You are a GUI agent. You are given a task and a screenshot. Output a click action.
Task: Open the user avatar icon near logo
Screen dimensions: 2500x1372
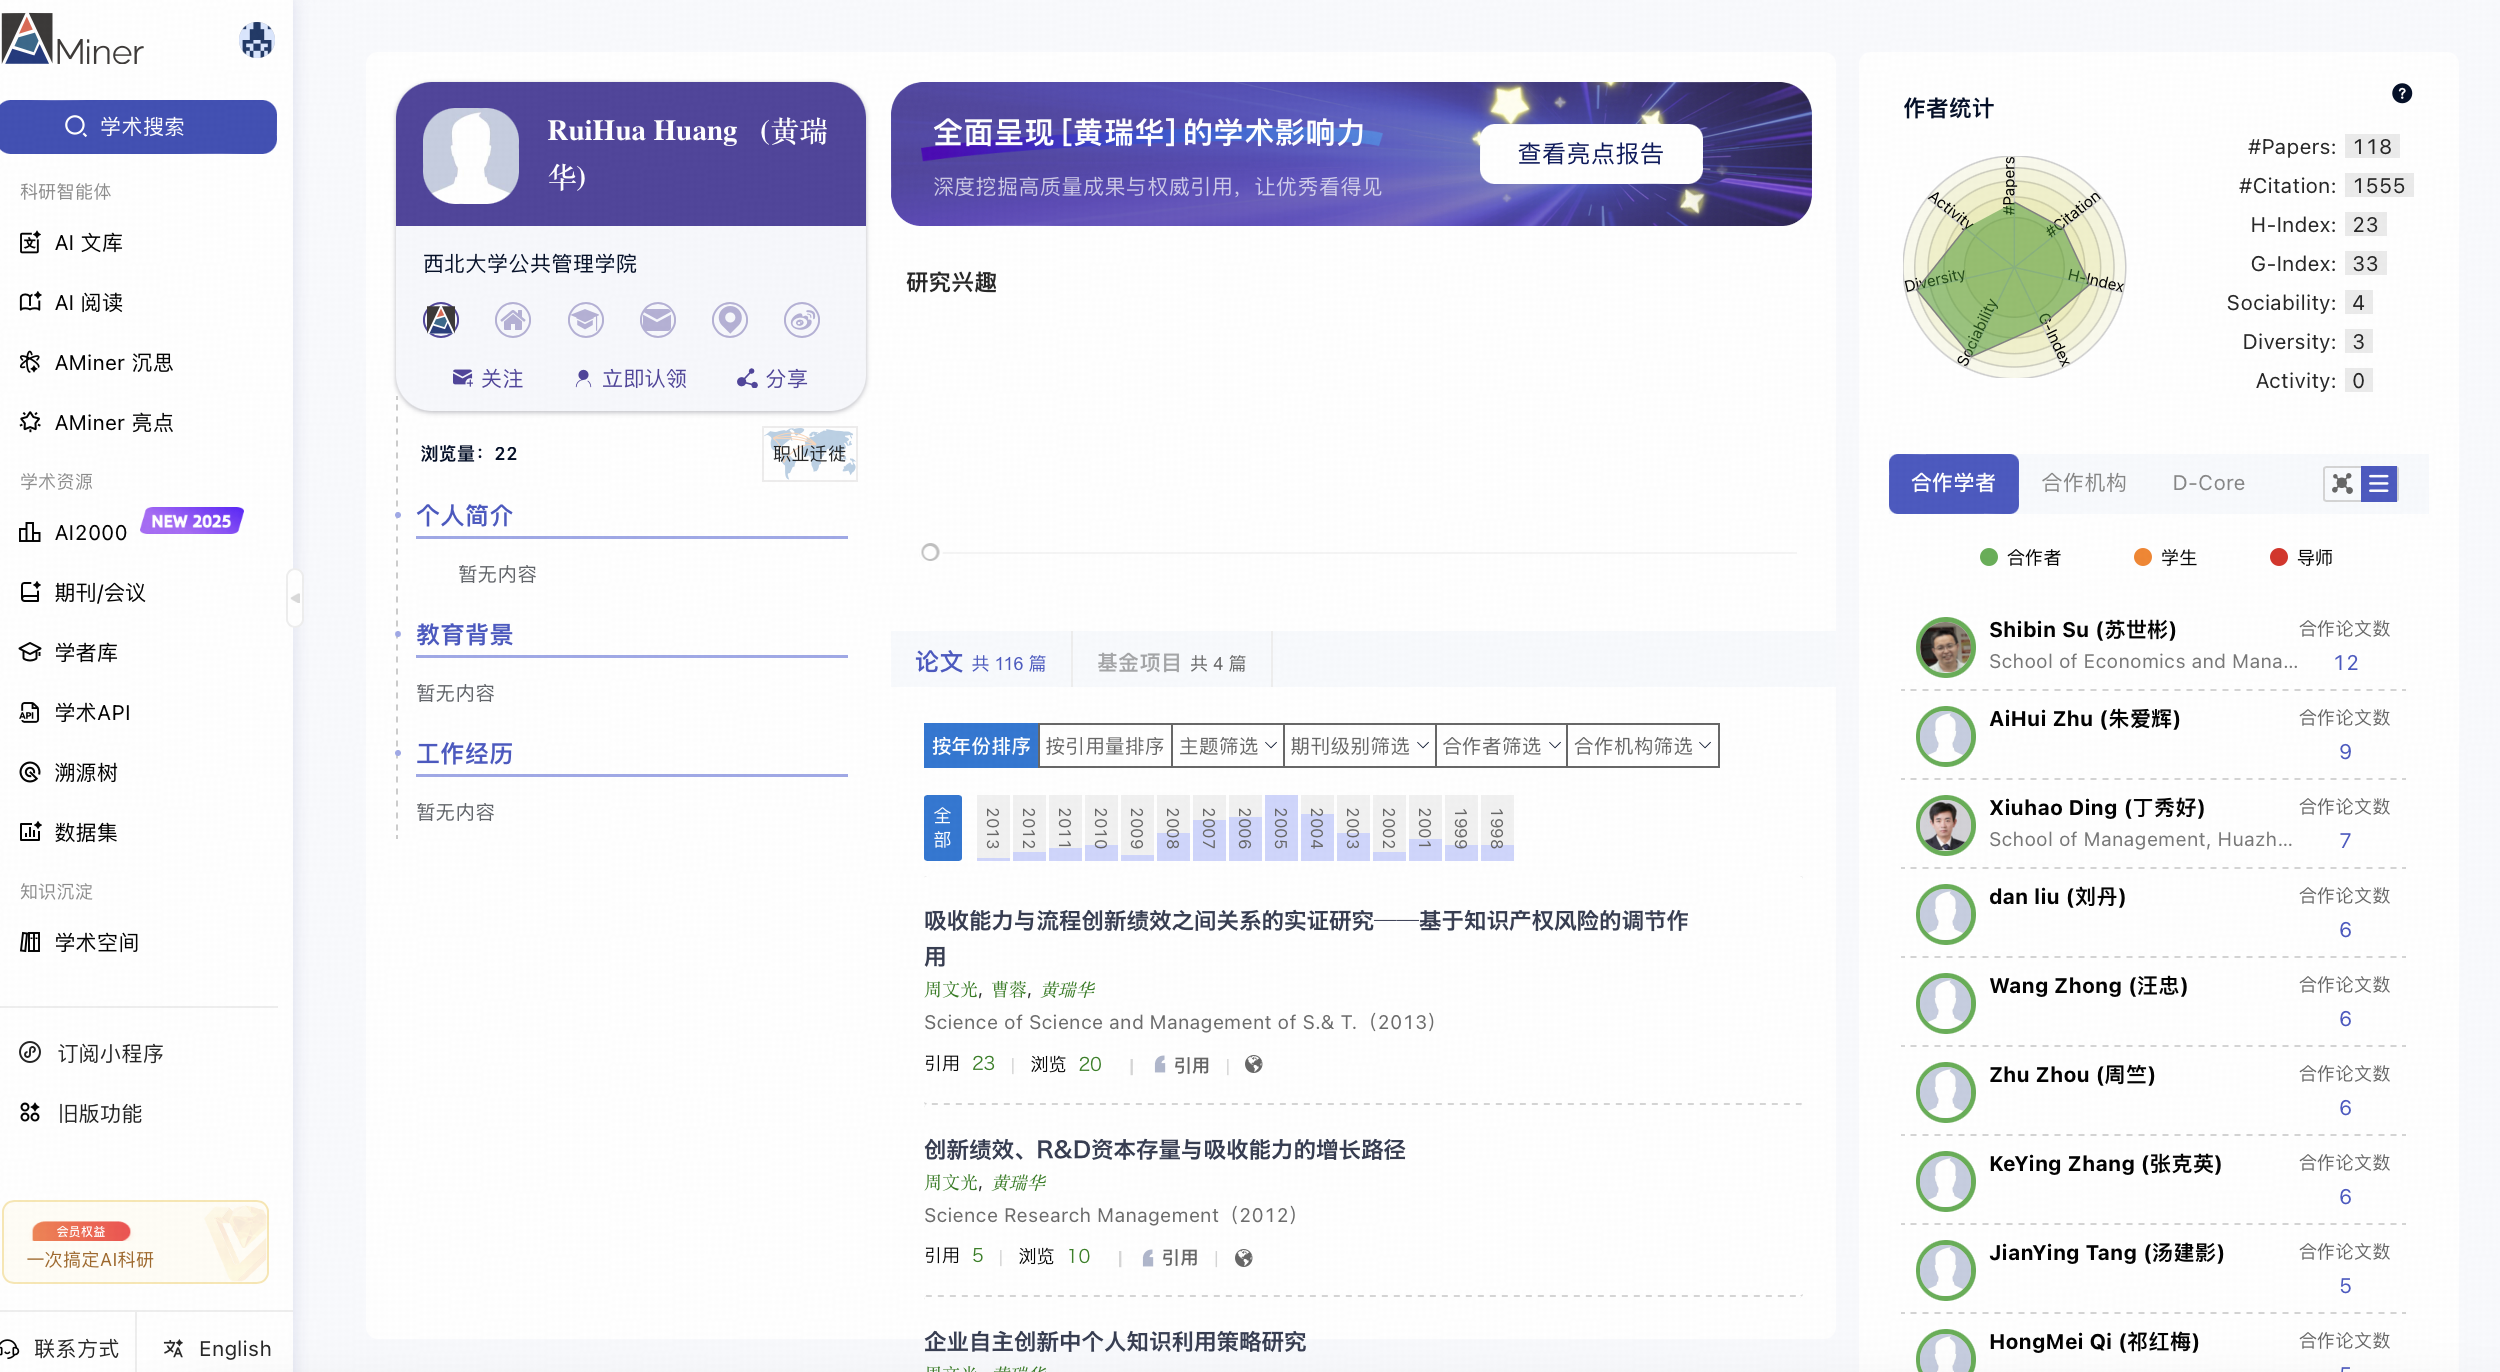click(257, 40)
